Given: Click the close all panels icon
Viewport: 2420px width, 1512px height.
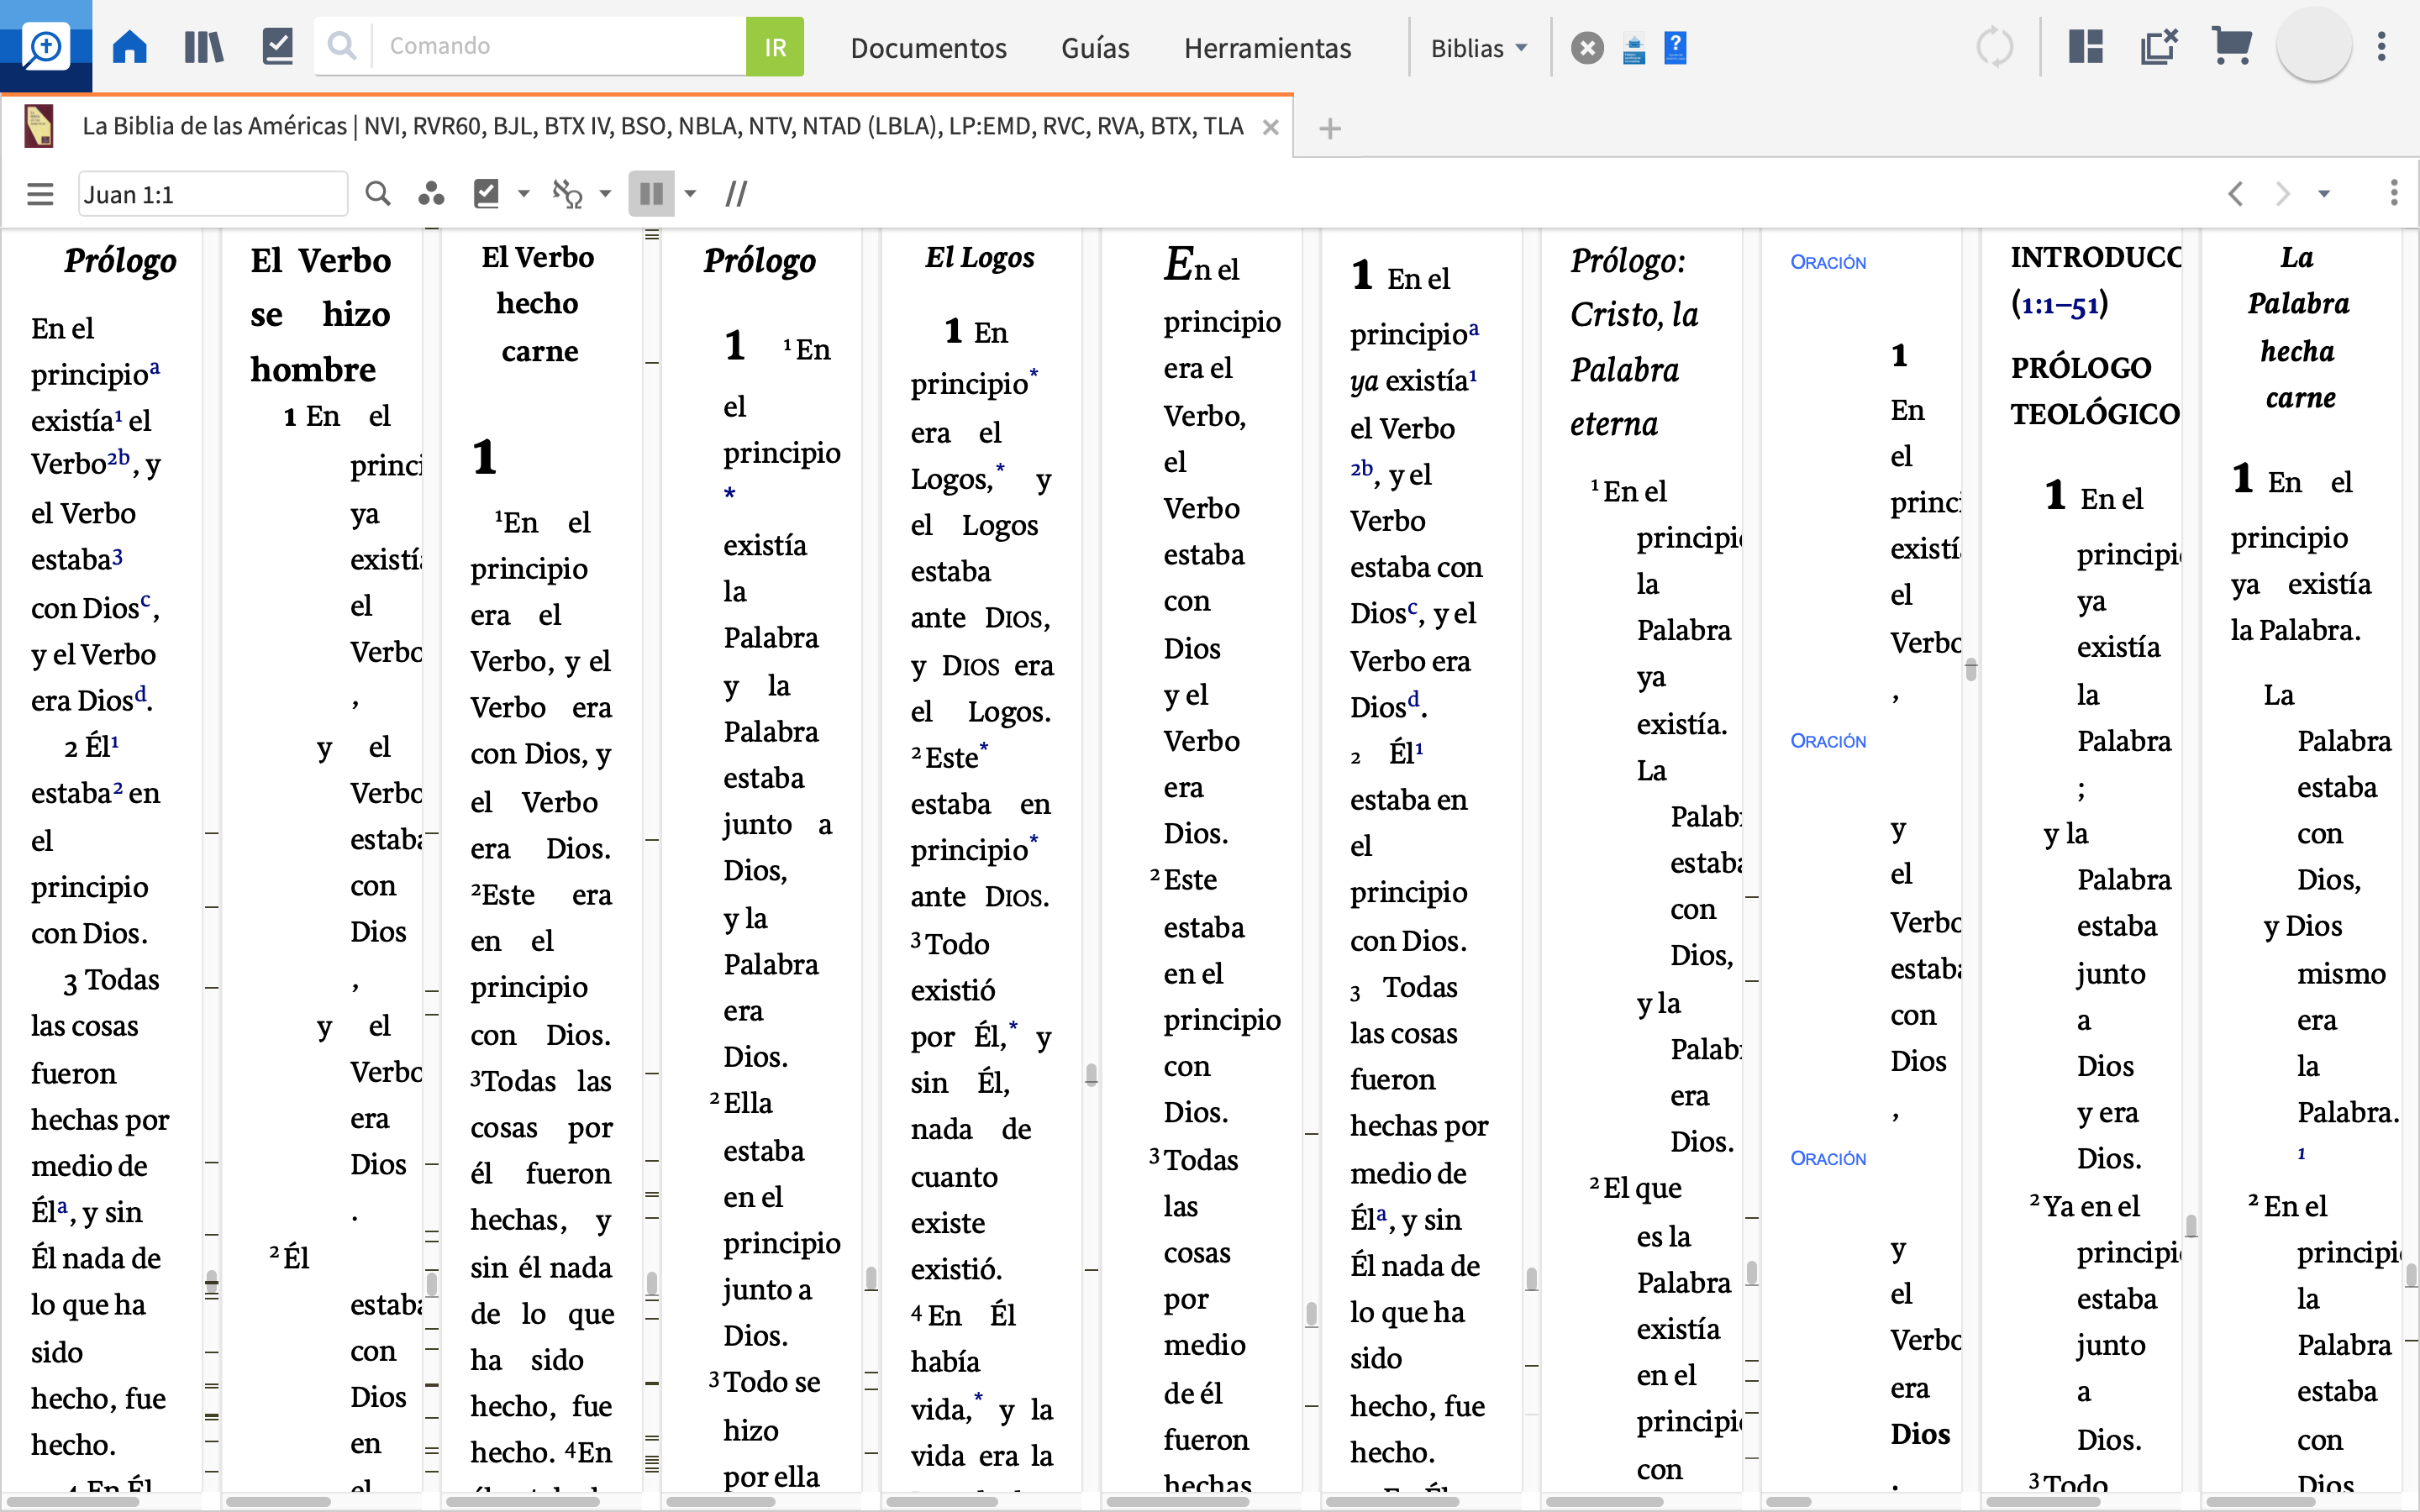Looking at the screenshot, I should (x=2160, y=46).
